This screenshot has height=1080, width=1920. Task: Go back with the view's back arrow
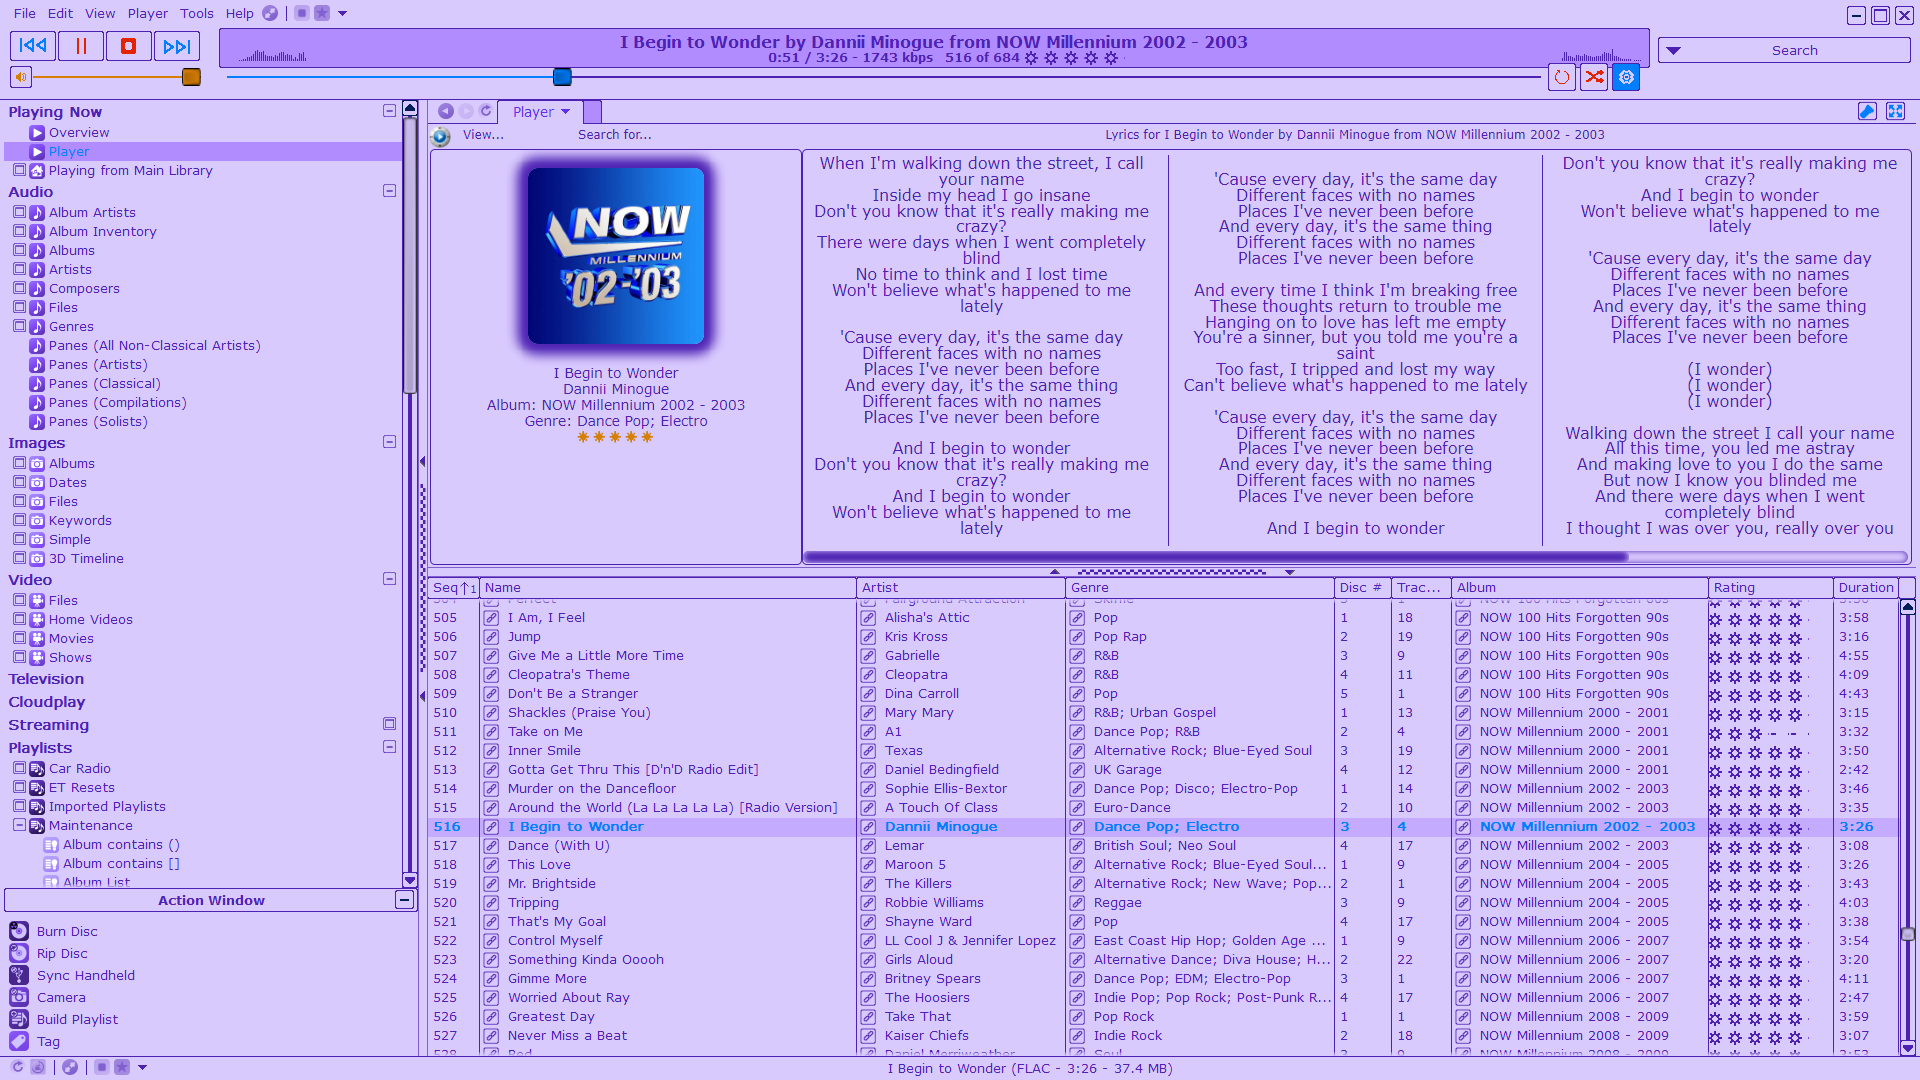pos(446,111)
